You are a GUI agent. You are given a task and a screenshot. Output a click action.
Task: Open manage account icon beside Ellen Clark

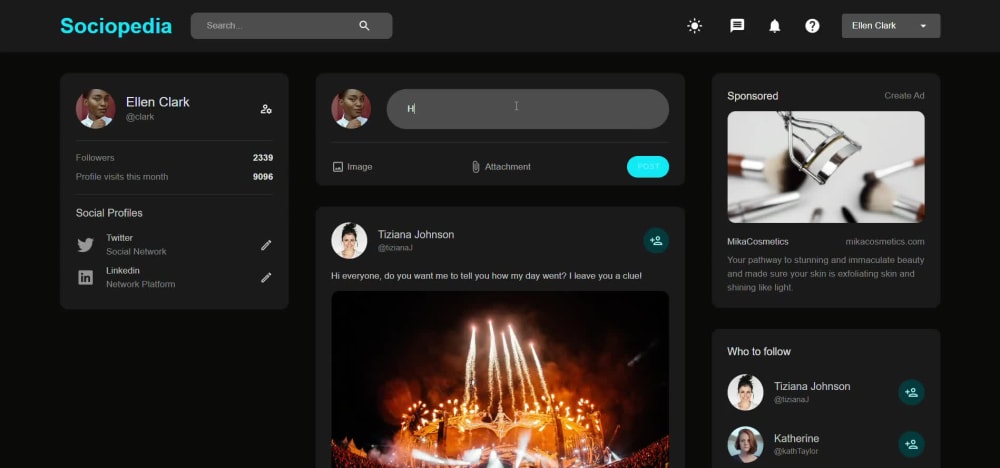(x=266, y=109)
